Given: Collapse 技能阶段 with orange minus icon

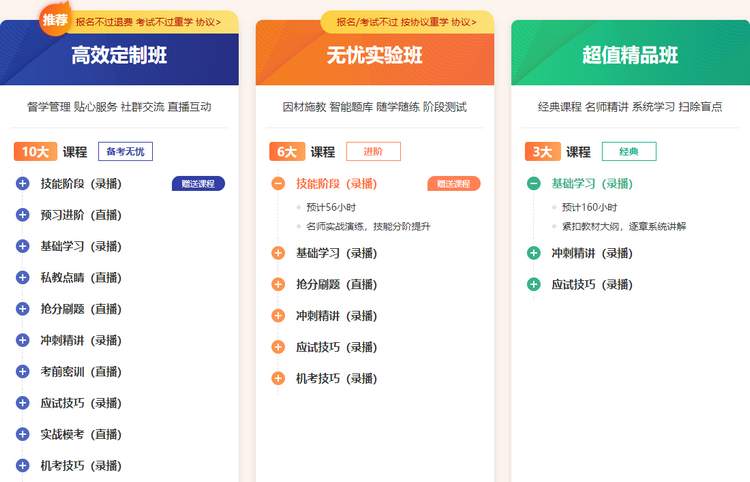Looking at the screenshot, I should tap(278, 184).
